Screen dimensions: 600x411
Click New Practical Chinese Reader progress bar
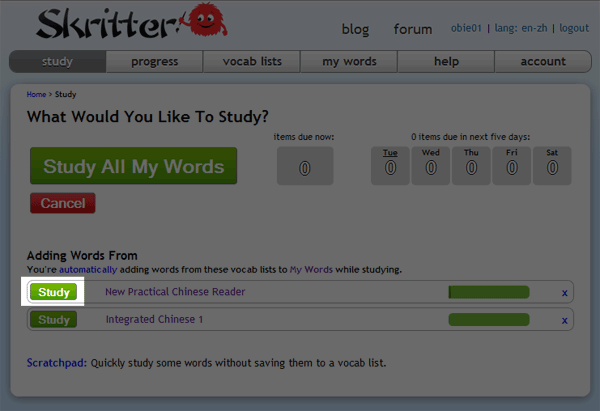click(x=489, y=292)
